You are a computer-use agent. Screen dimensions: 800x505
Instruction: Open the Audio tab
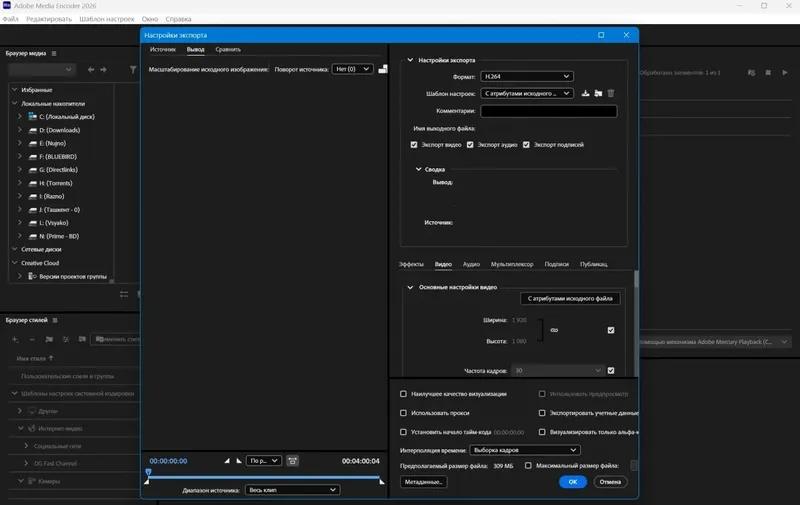coord(471,264)
